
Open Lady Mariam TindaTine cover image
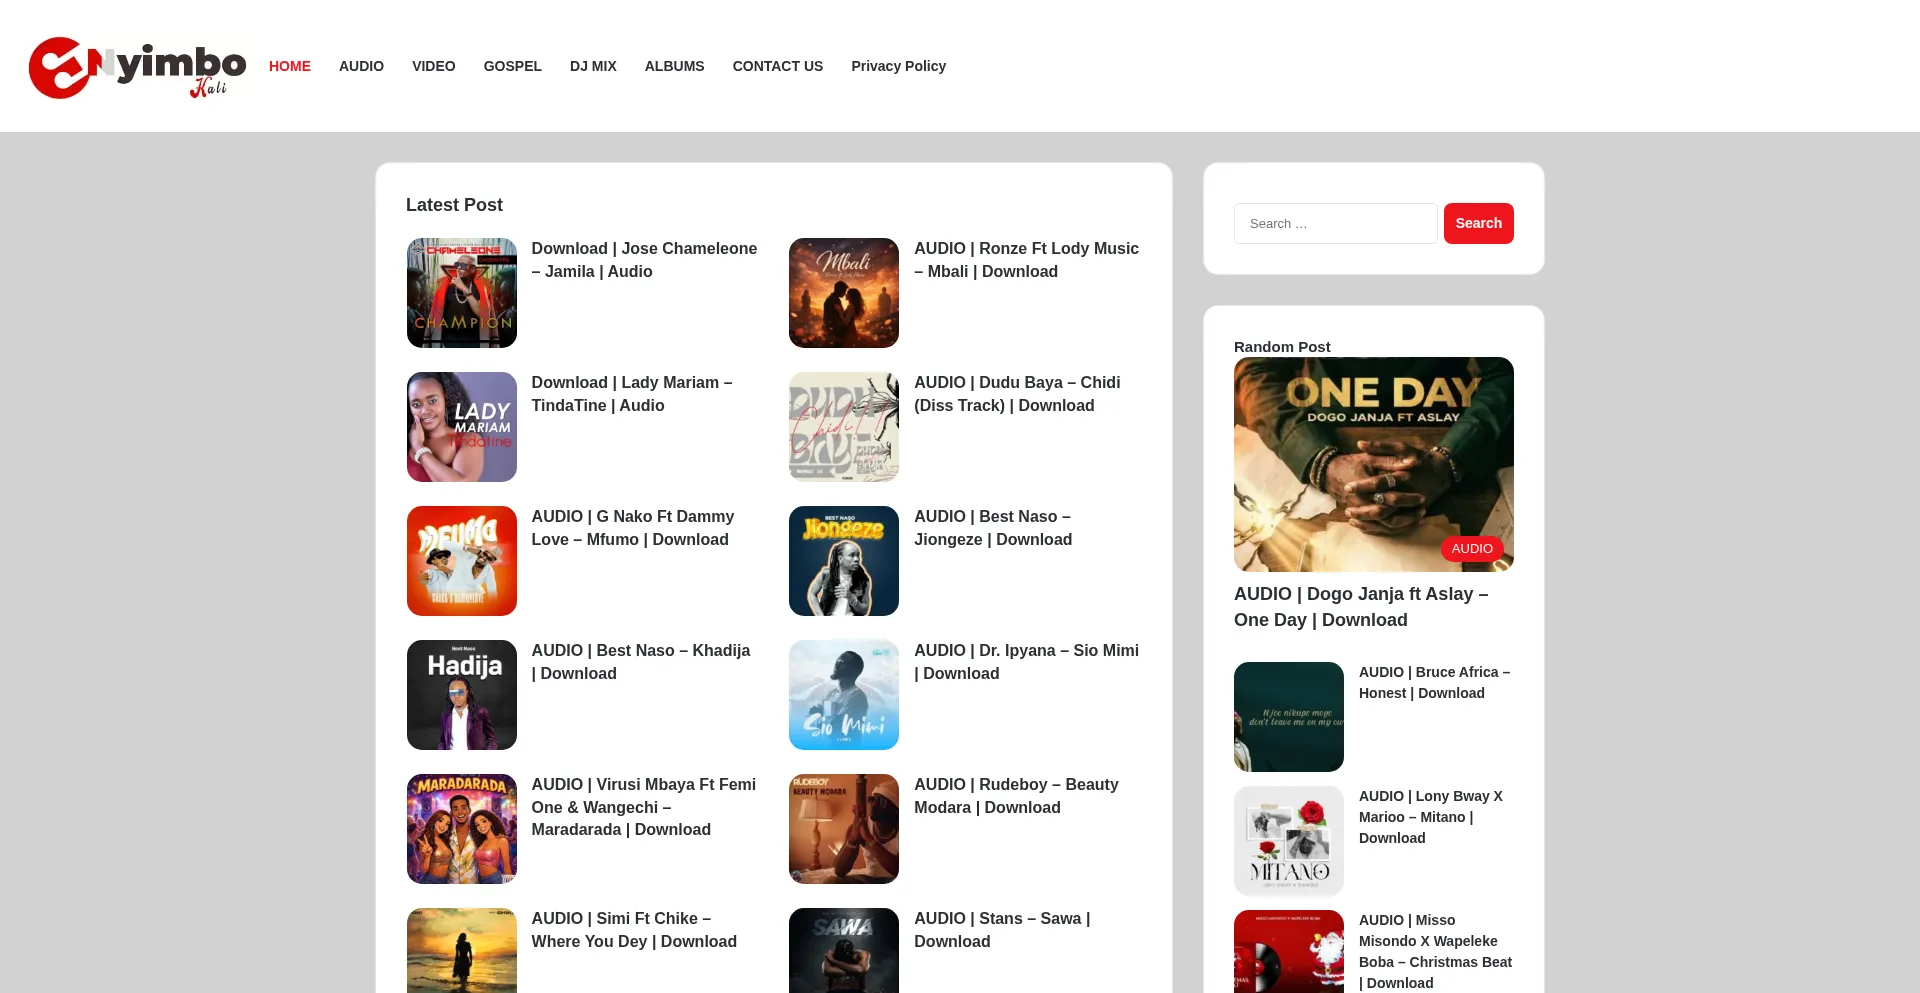tap(462, 427)
